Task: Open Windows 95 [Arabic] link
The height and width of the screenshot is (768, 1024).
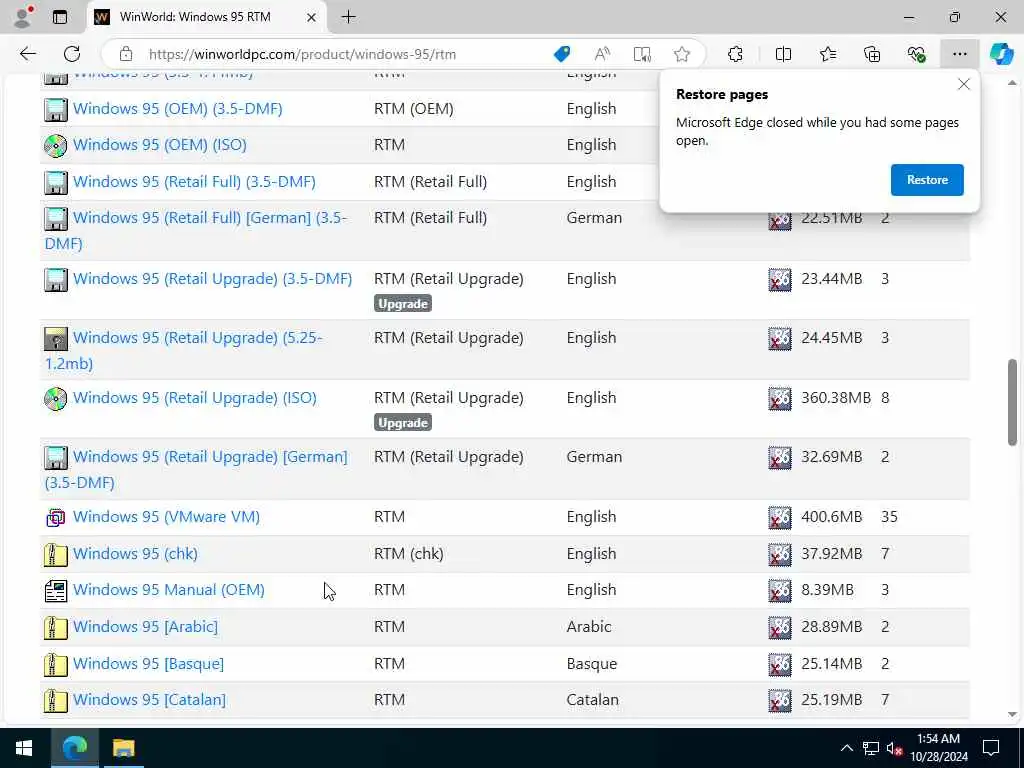Action: pos(146,627)
